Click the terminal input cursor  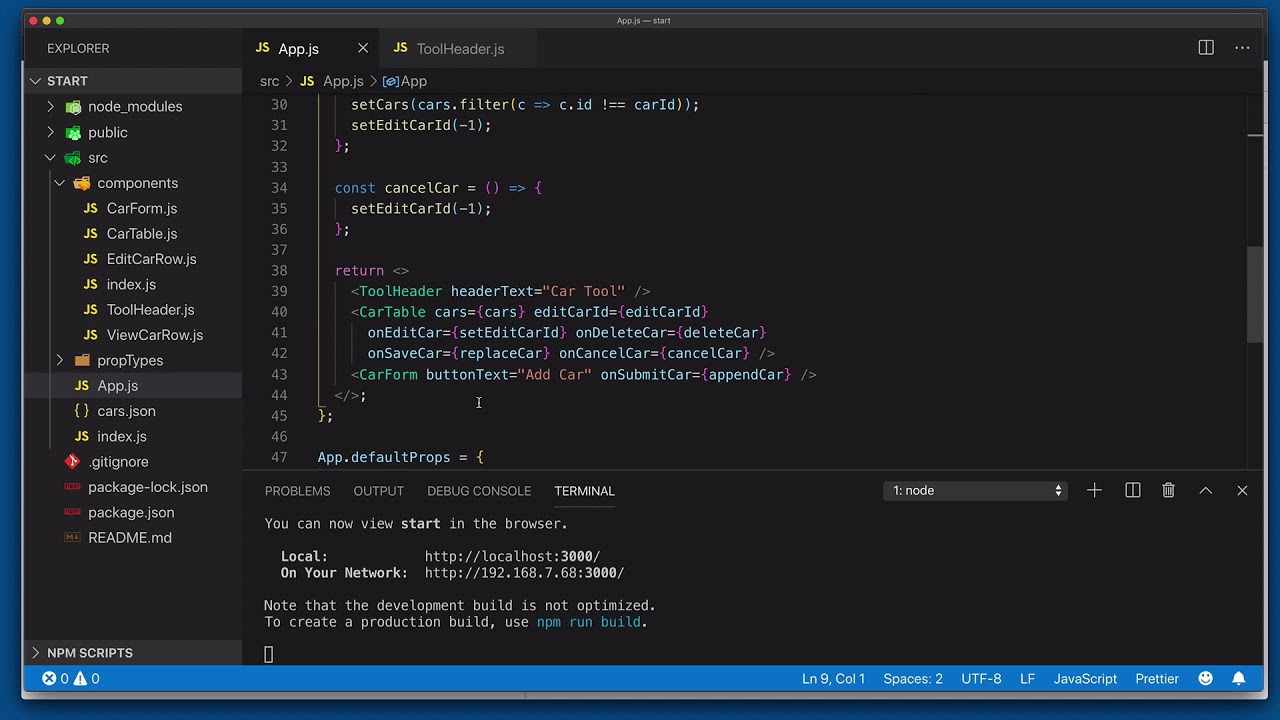tap(268, 654)
